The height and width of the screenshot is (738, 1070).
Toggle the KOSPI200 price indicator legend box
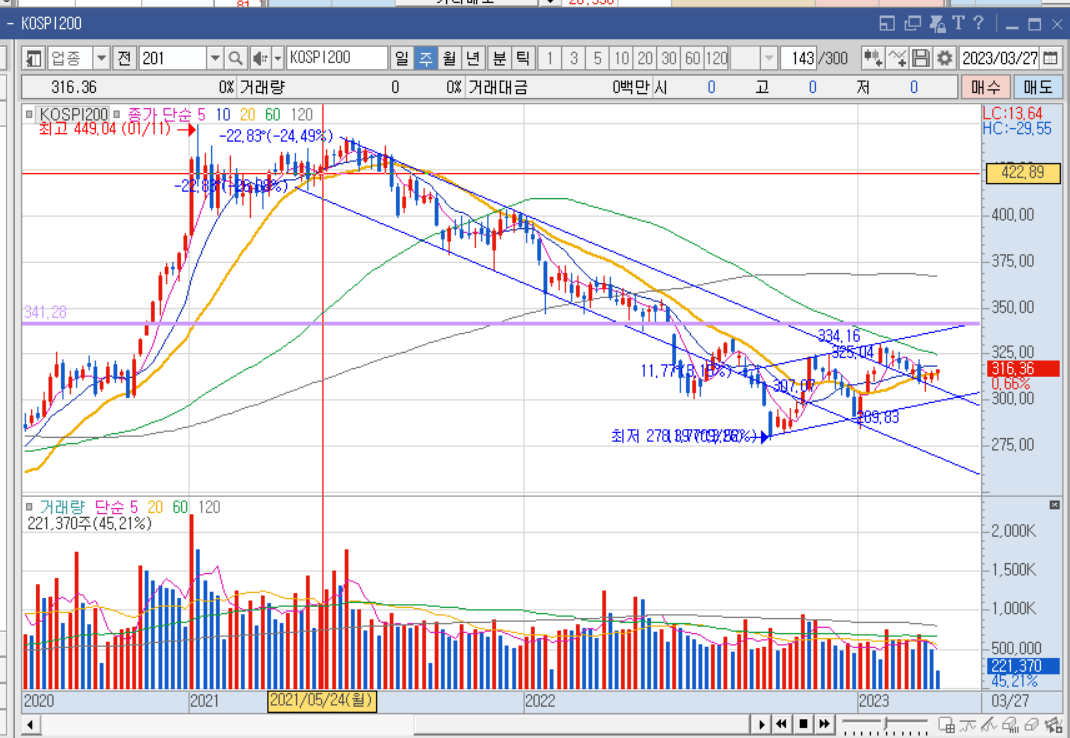[x=29, y=114]
